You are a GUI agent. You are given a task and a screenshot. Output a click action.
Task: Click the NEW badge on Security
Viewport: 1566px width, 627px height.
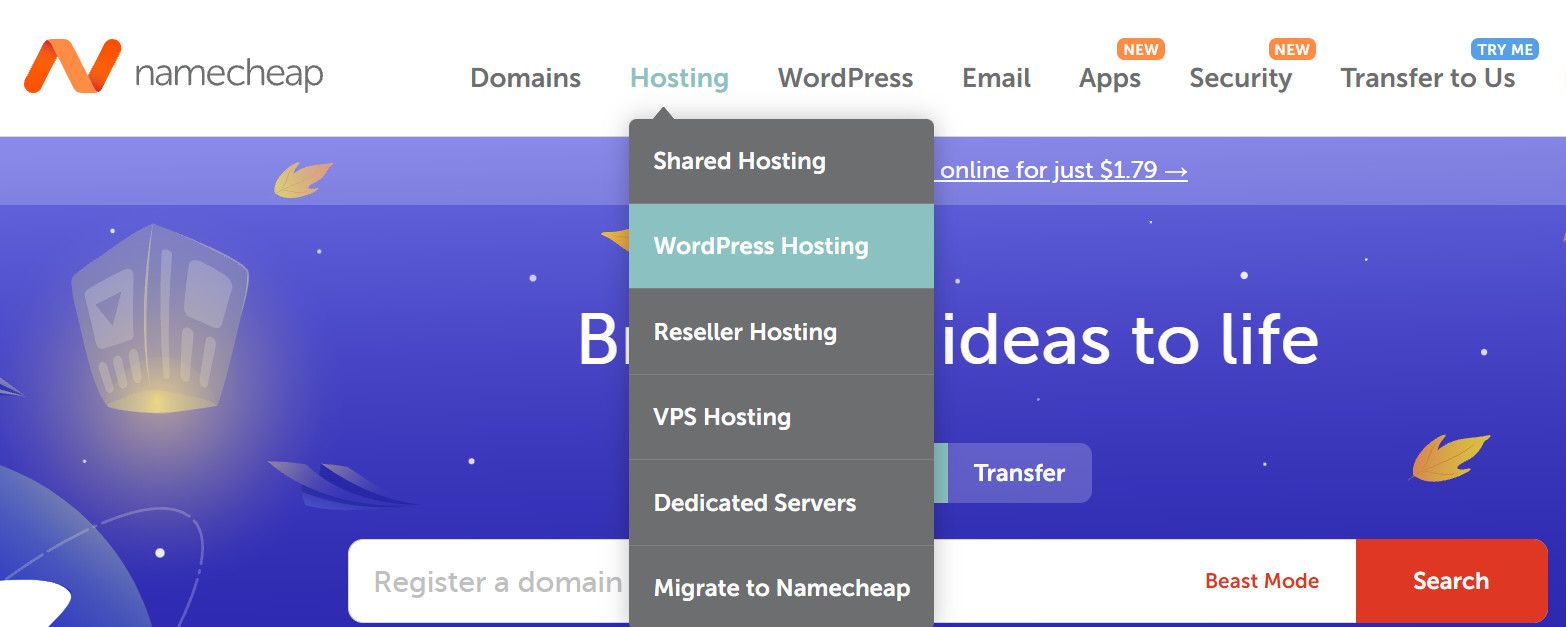pyautogui.click(x=1291, y=48)
